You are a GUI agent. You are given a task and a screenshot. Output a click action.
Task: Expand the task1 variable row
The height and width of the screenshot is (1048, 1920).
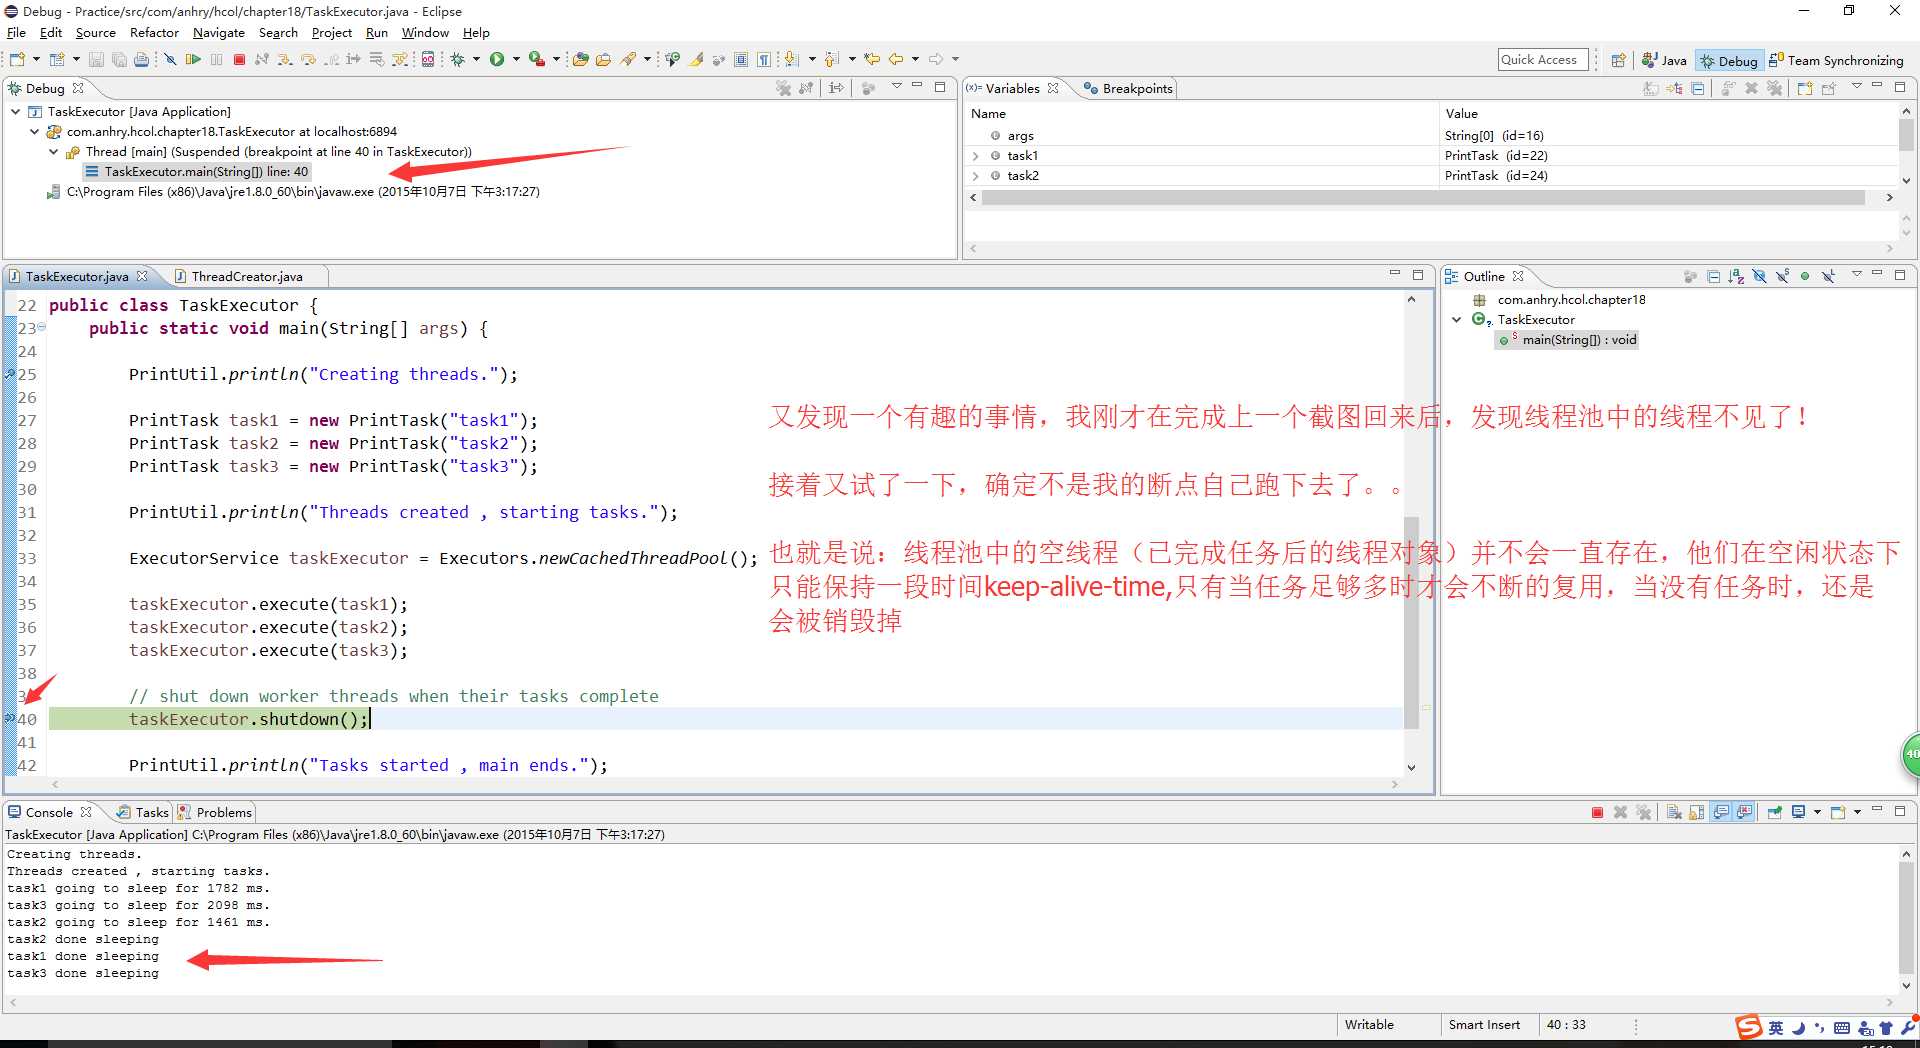pyautogui.click(x=976, y=156)
